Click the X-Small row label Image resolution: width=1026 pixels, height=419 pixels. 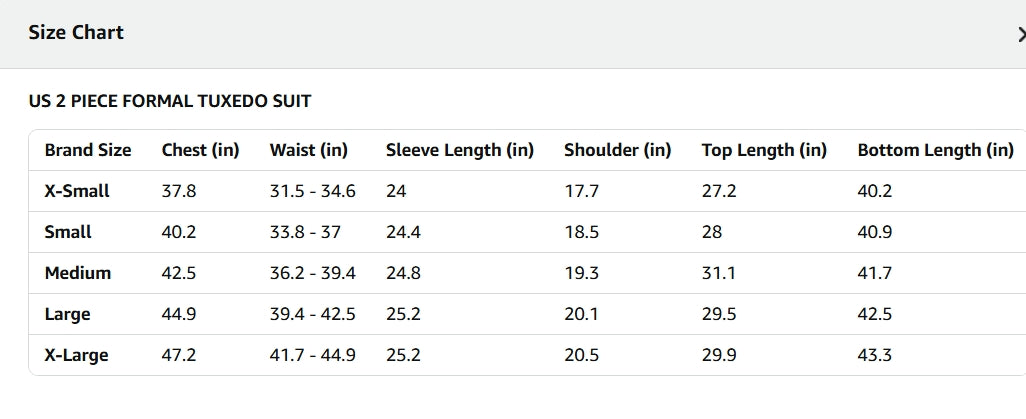coord(77,191)
